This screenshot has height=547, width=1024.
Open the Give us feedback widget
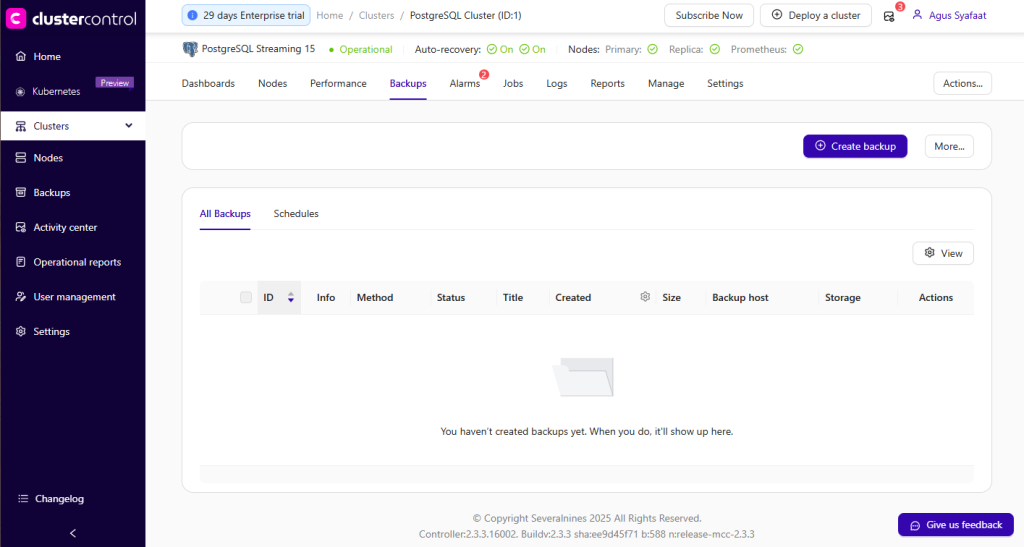click(x=955, y=525)
